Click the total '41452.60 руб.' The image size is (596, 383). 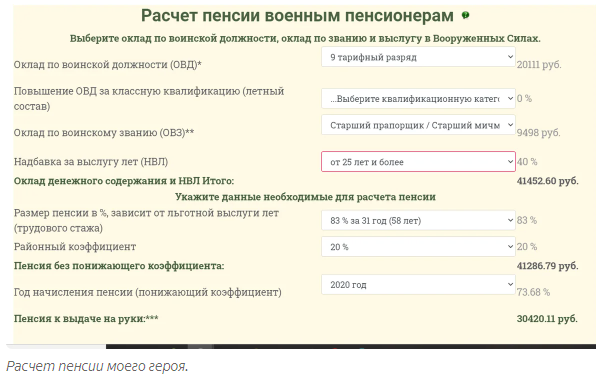click(x=547, y=181)
